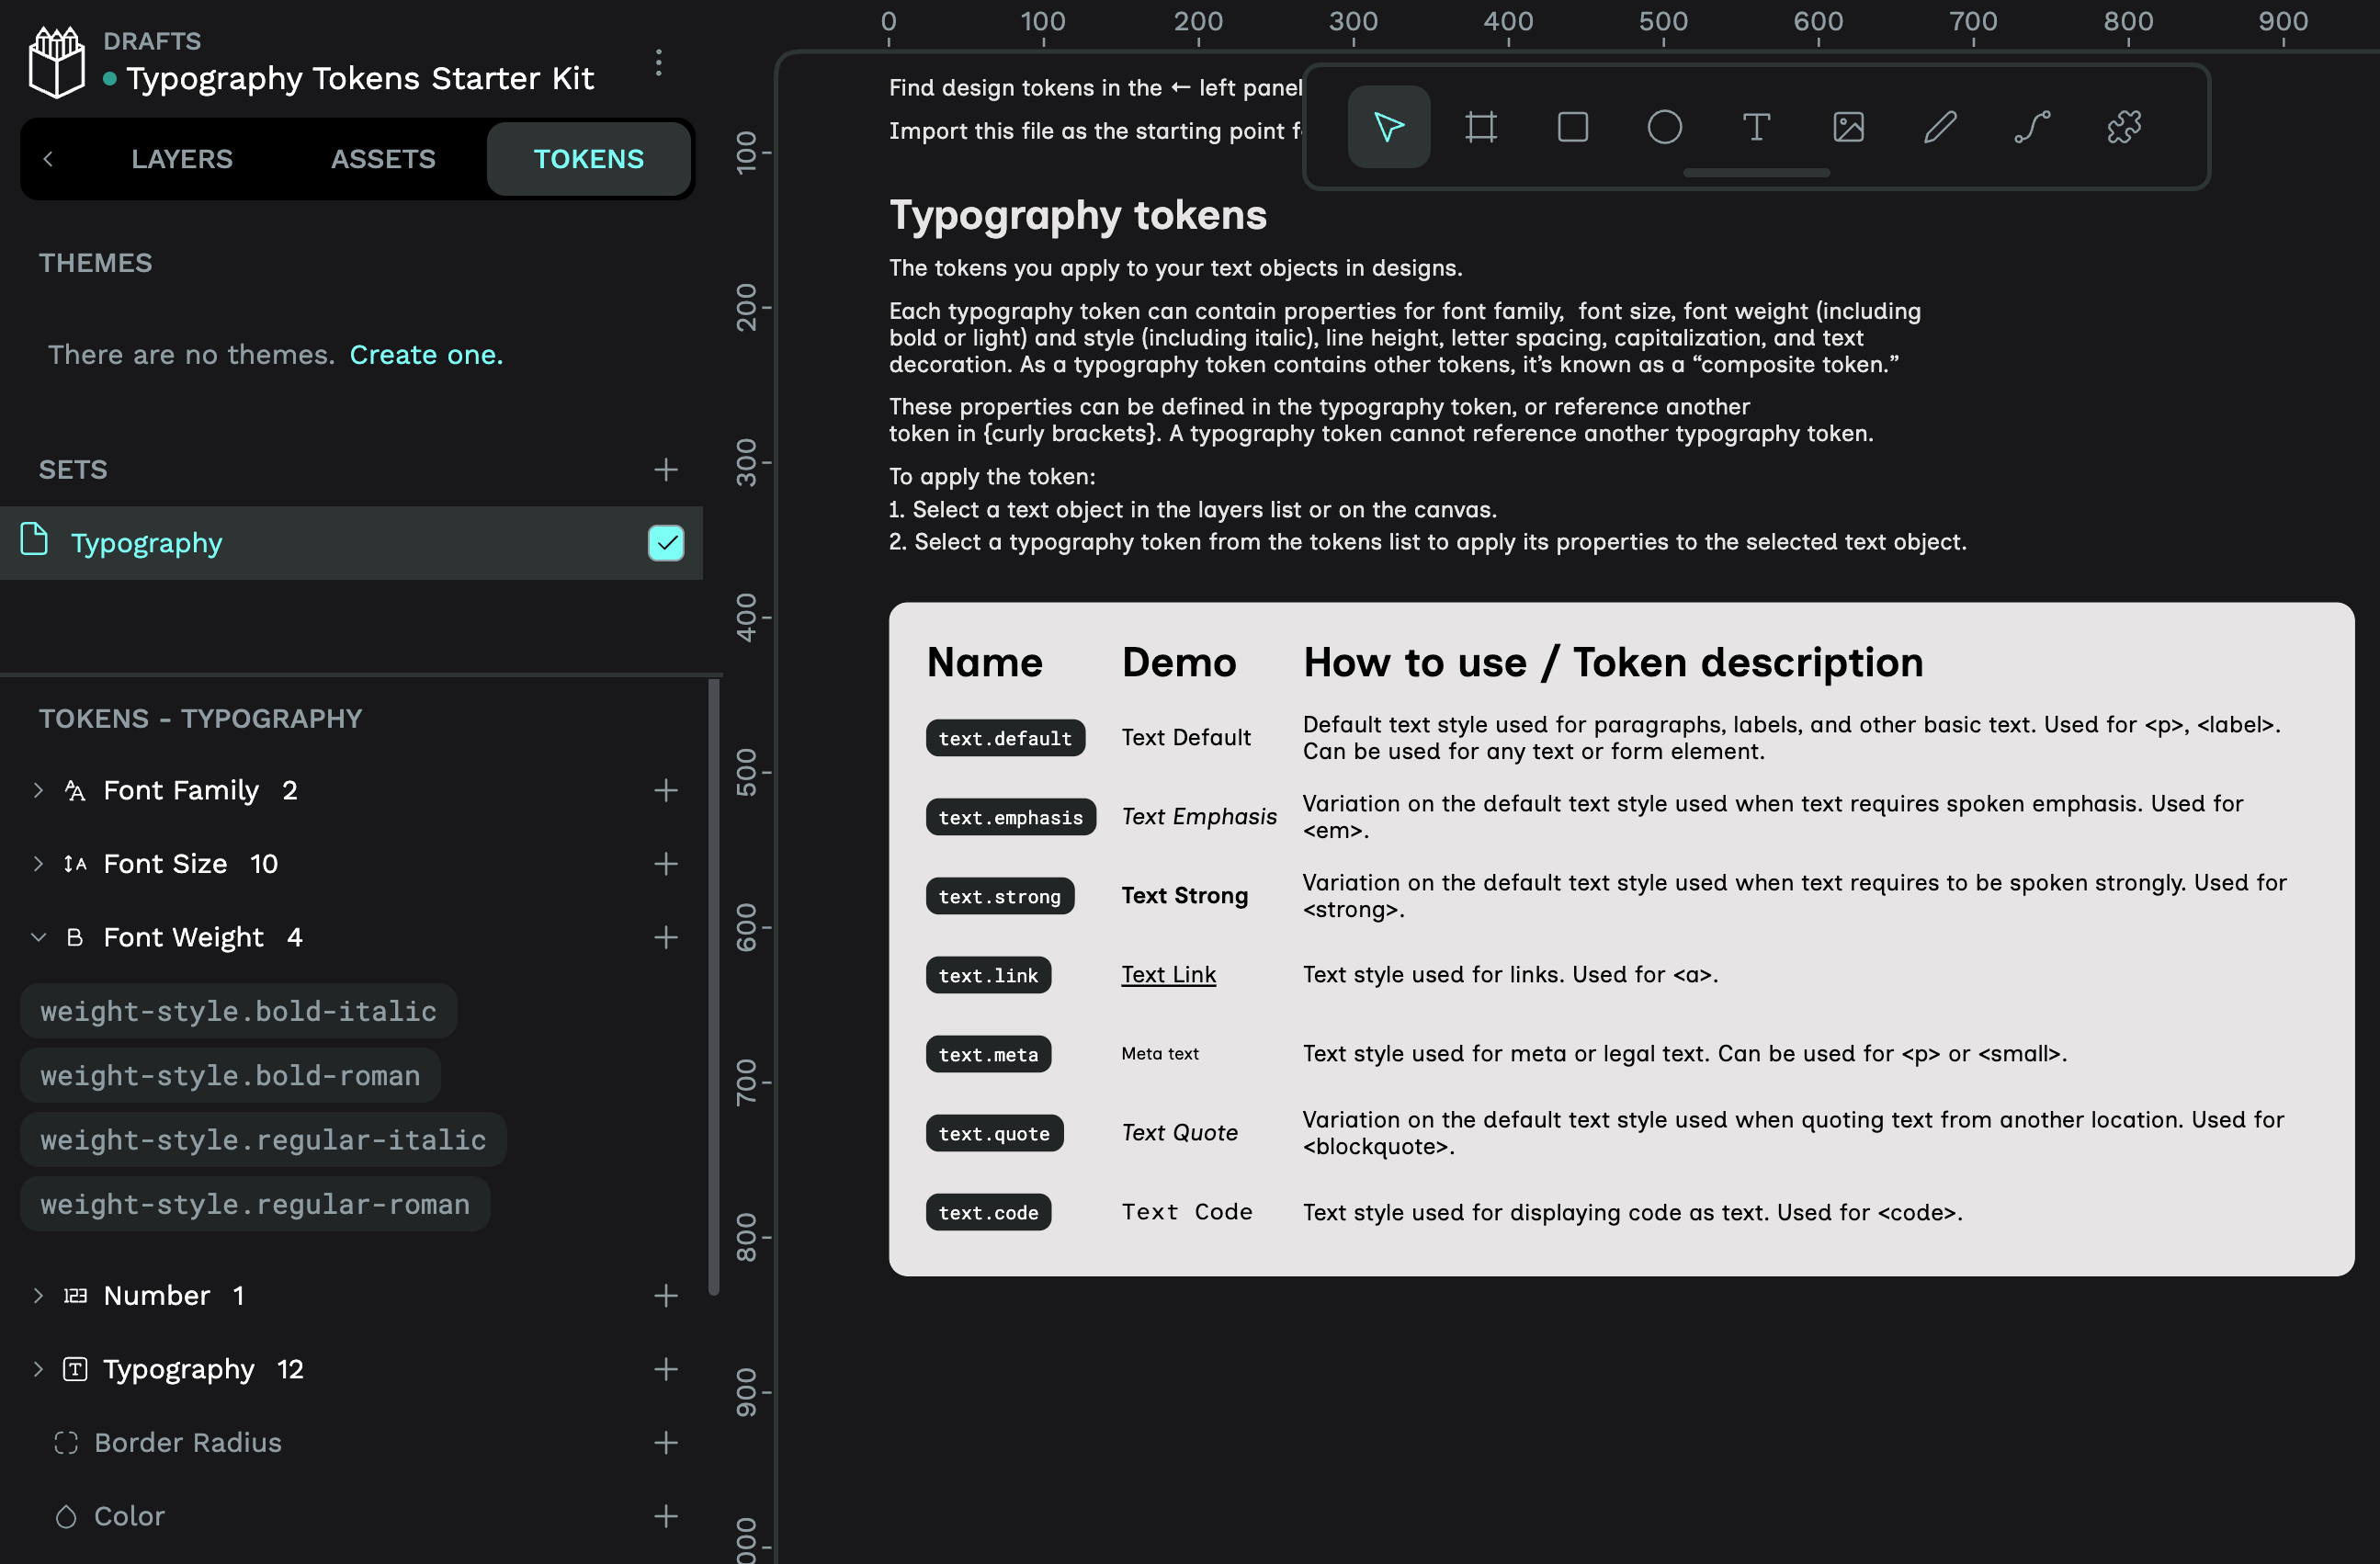Select the Move tool arrow
2380x1564 pixels.
coord(1388,127)
